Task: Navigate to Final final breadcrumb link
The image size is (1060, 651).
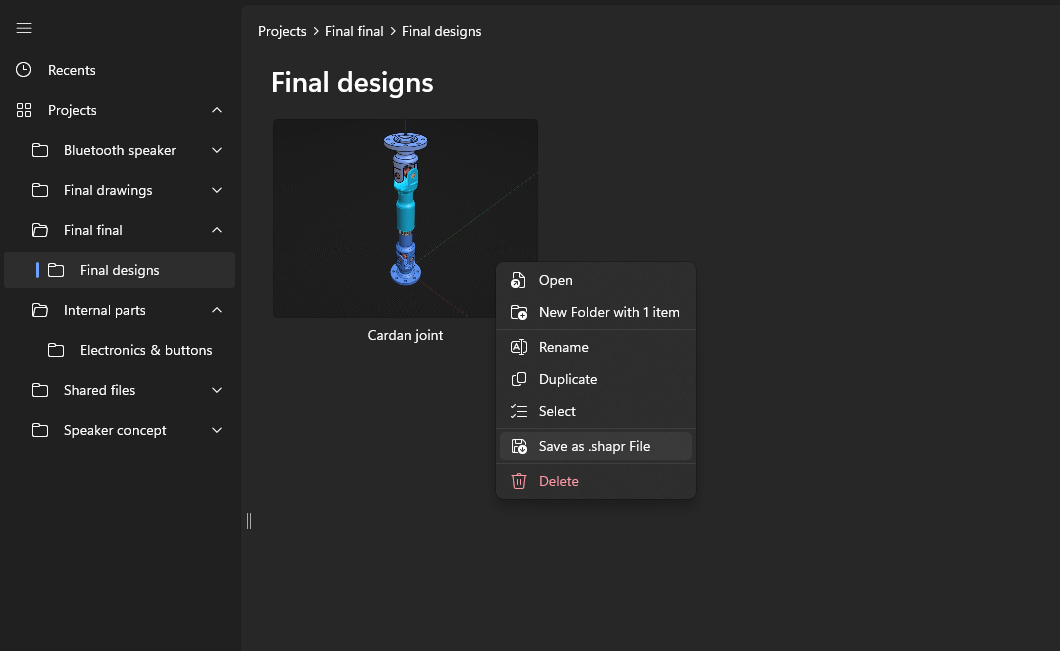Action: pos(354,31)
